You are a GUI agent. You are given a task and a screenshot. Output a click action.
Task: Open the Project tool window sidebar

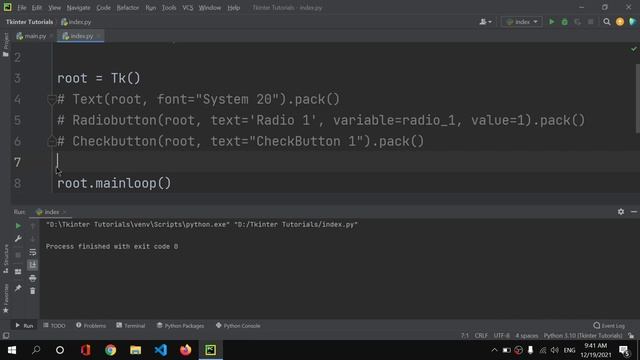pyautogui.click(x=5, y=44)
